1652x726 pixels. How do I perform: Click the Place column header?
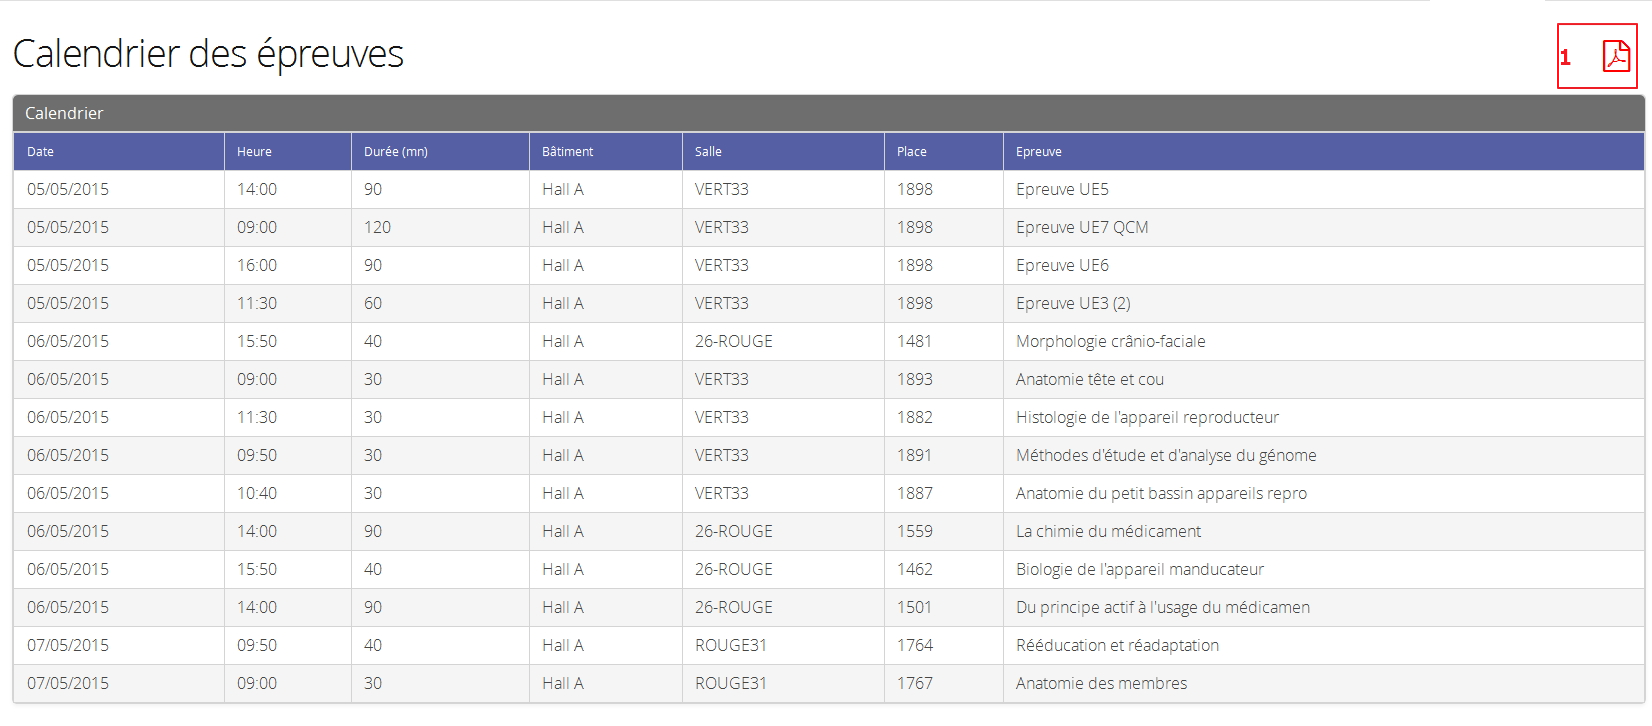point(911,152)
